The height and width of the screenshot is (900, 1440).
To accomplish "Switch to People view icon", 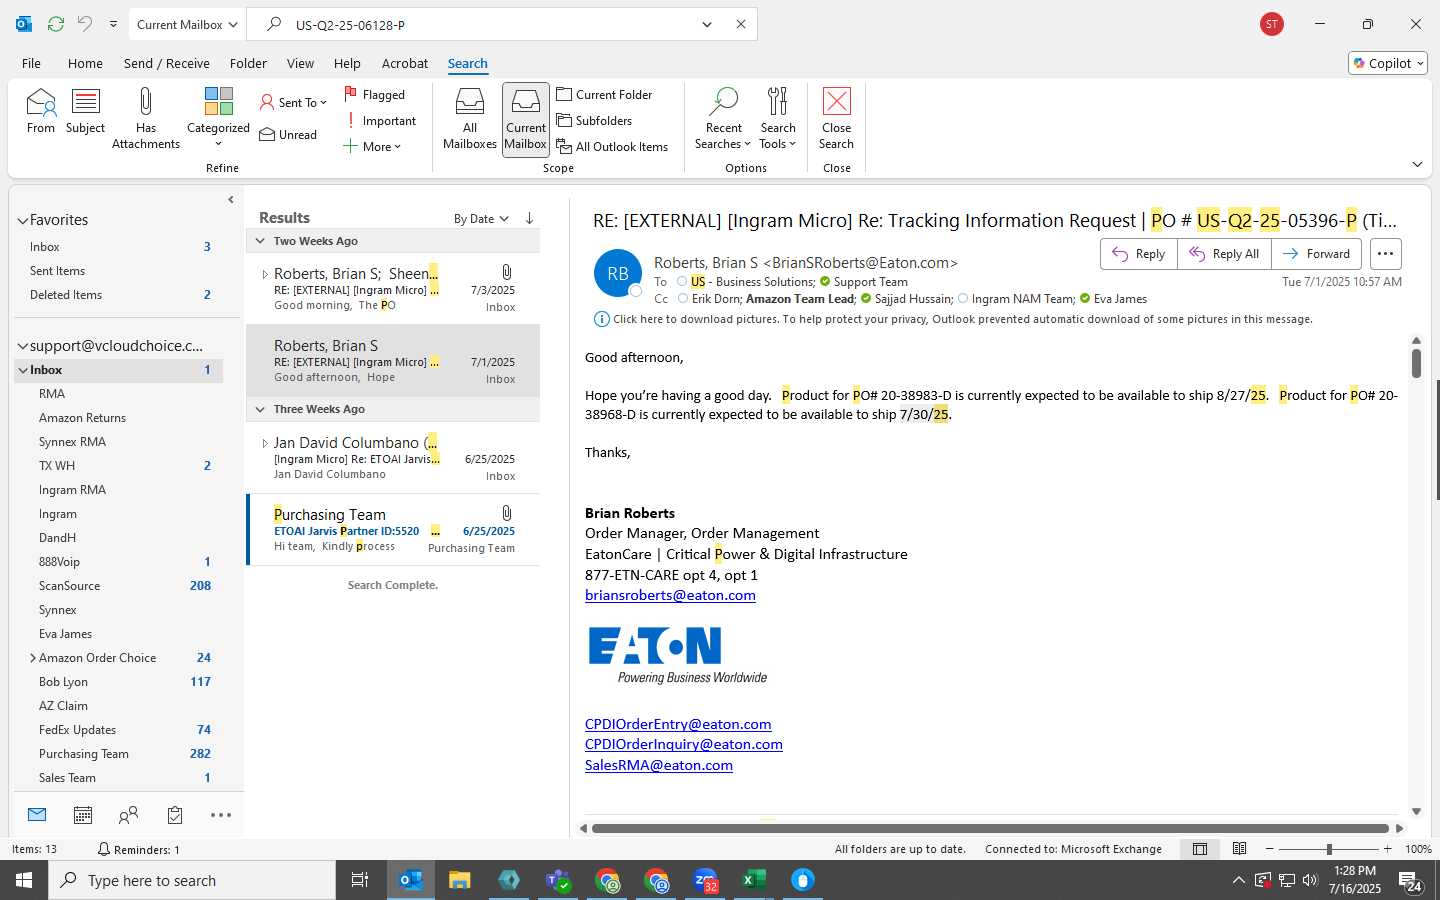I will 128,815.
